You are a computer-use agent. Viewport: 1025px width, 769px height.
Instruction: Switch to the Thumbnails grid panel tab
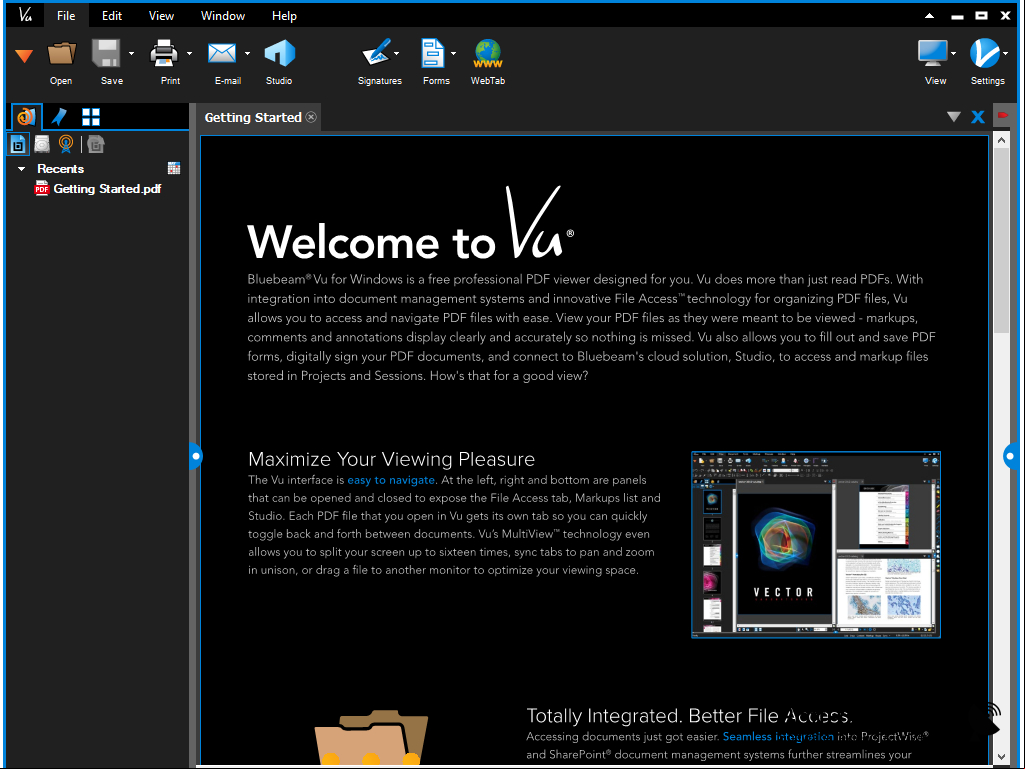click(x=91, y=117)
